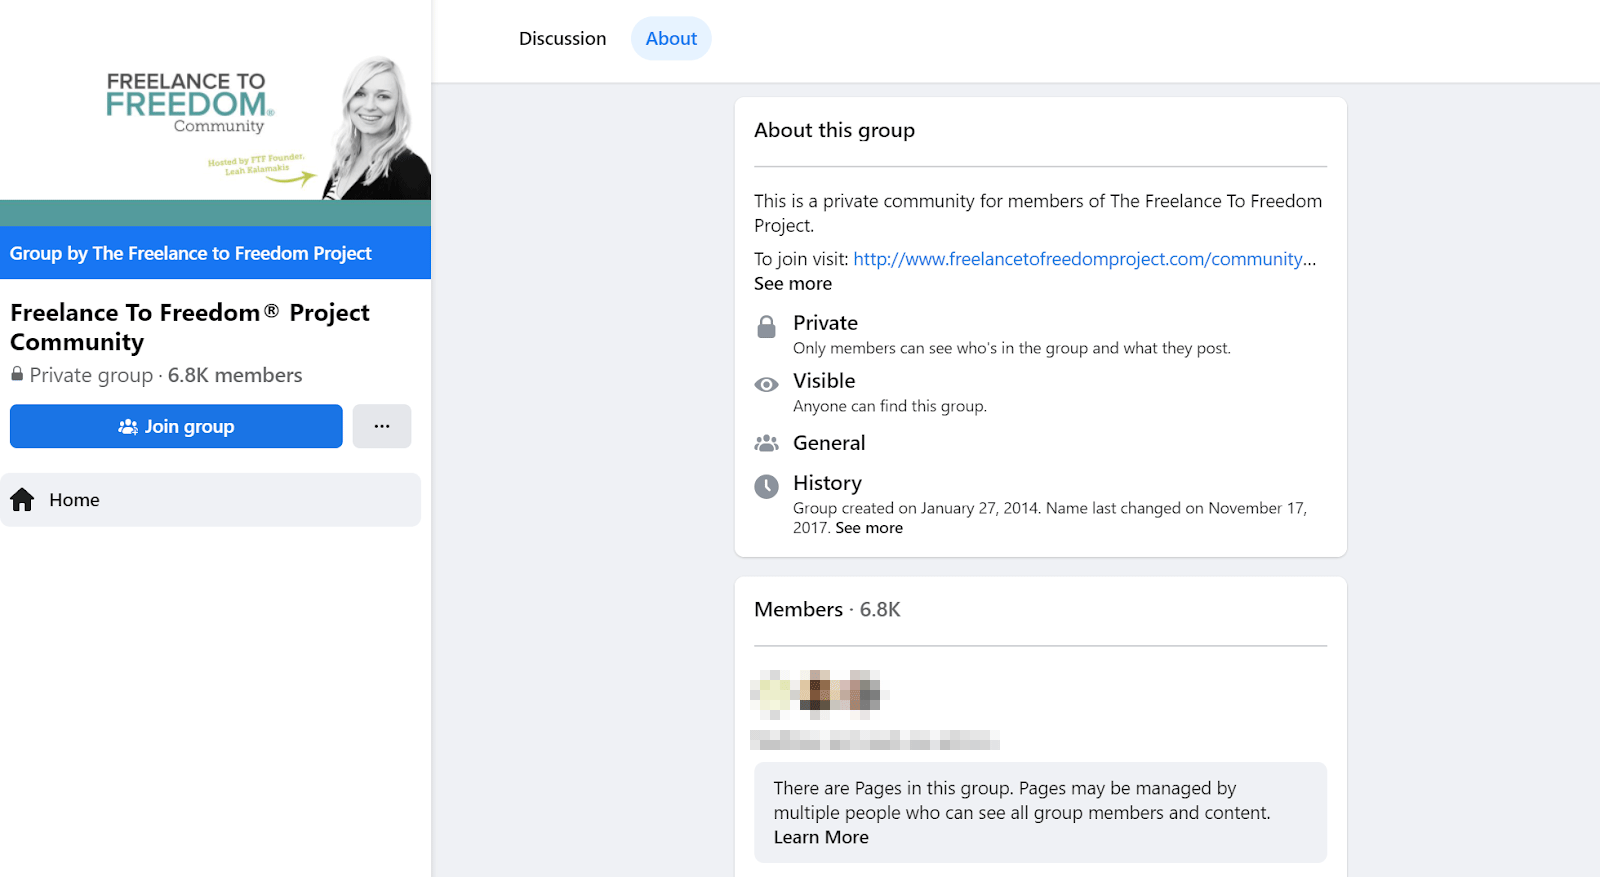Click the History clock icon
The width and height of the screenshot is (1600, 877).
coord(766,487)
